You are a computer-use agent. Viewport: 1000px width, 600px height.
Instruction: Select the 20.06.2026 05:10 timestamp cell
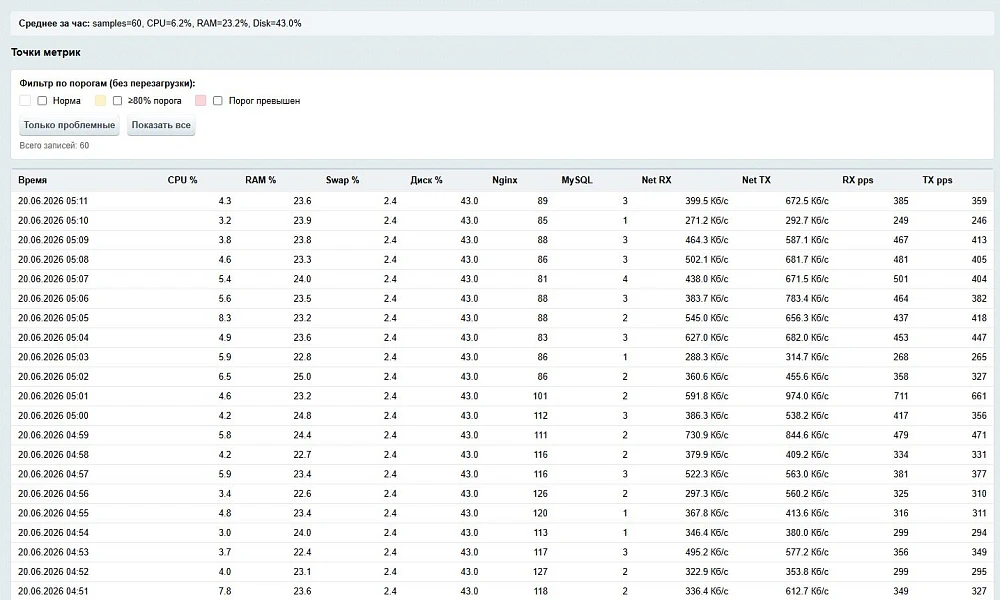tap(53, 221)
